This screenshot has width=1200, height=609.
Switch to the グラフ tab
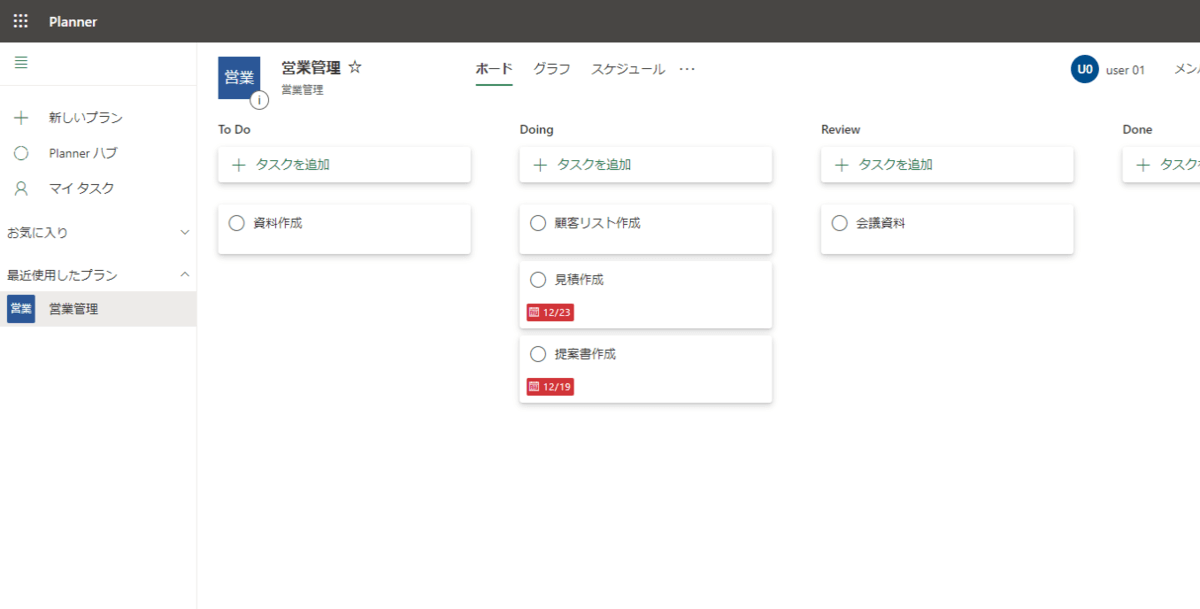click(552, 69)
